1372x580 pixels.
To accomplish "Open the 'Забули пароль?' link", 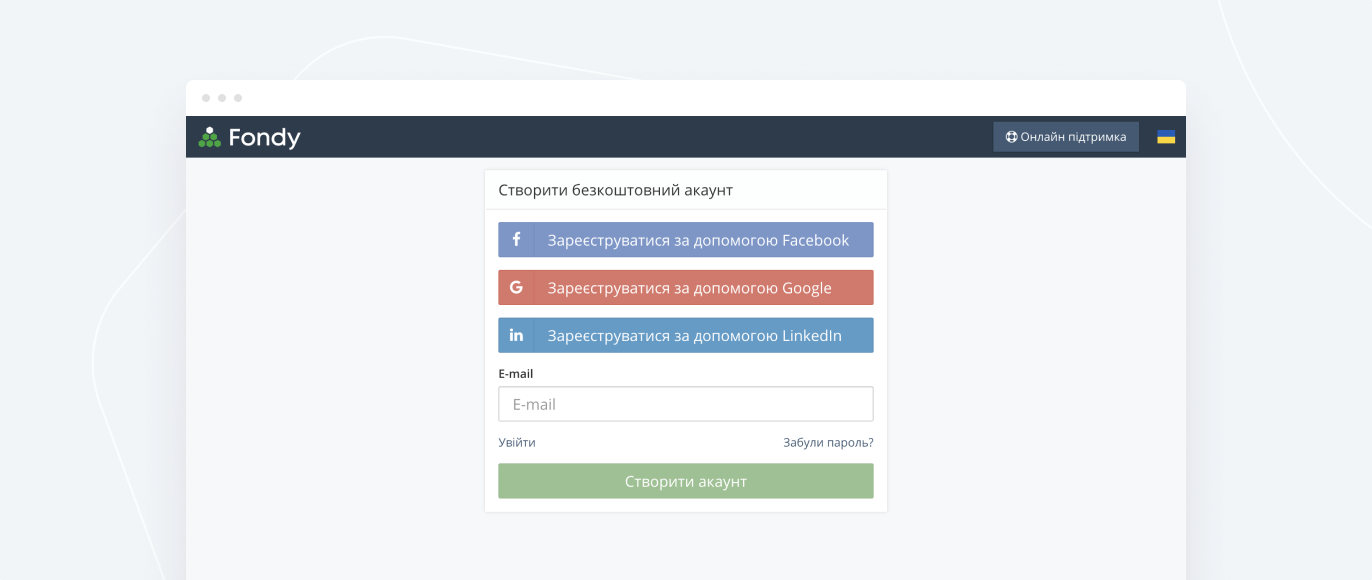I will pos(828,442).
